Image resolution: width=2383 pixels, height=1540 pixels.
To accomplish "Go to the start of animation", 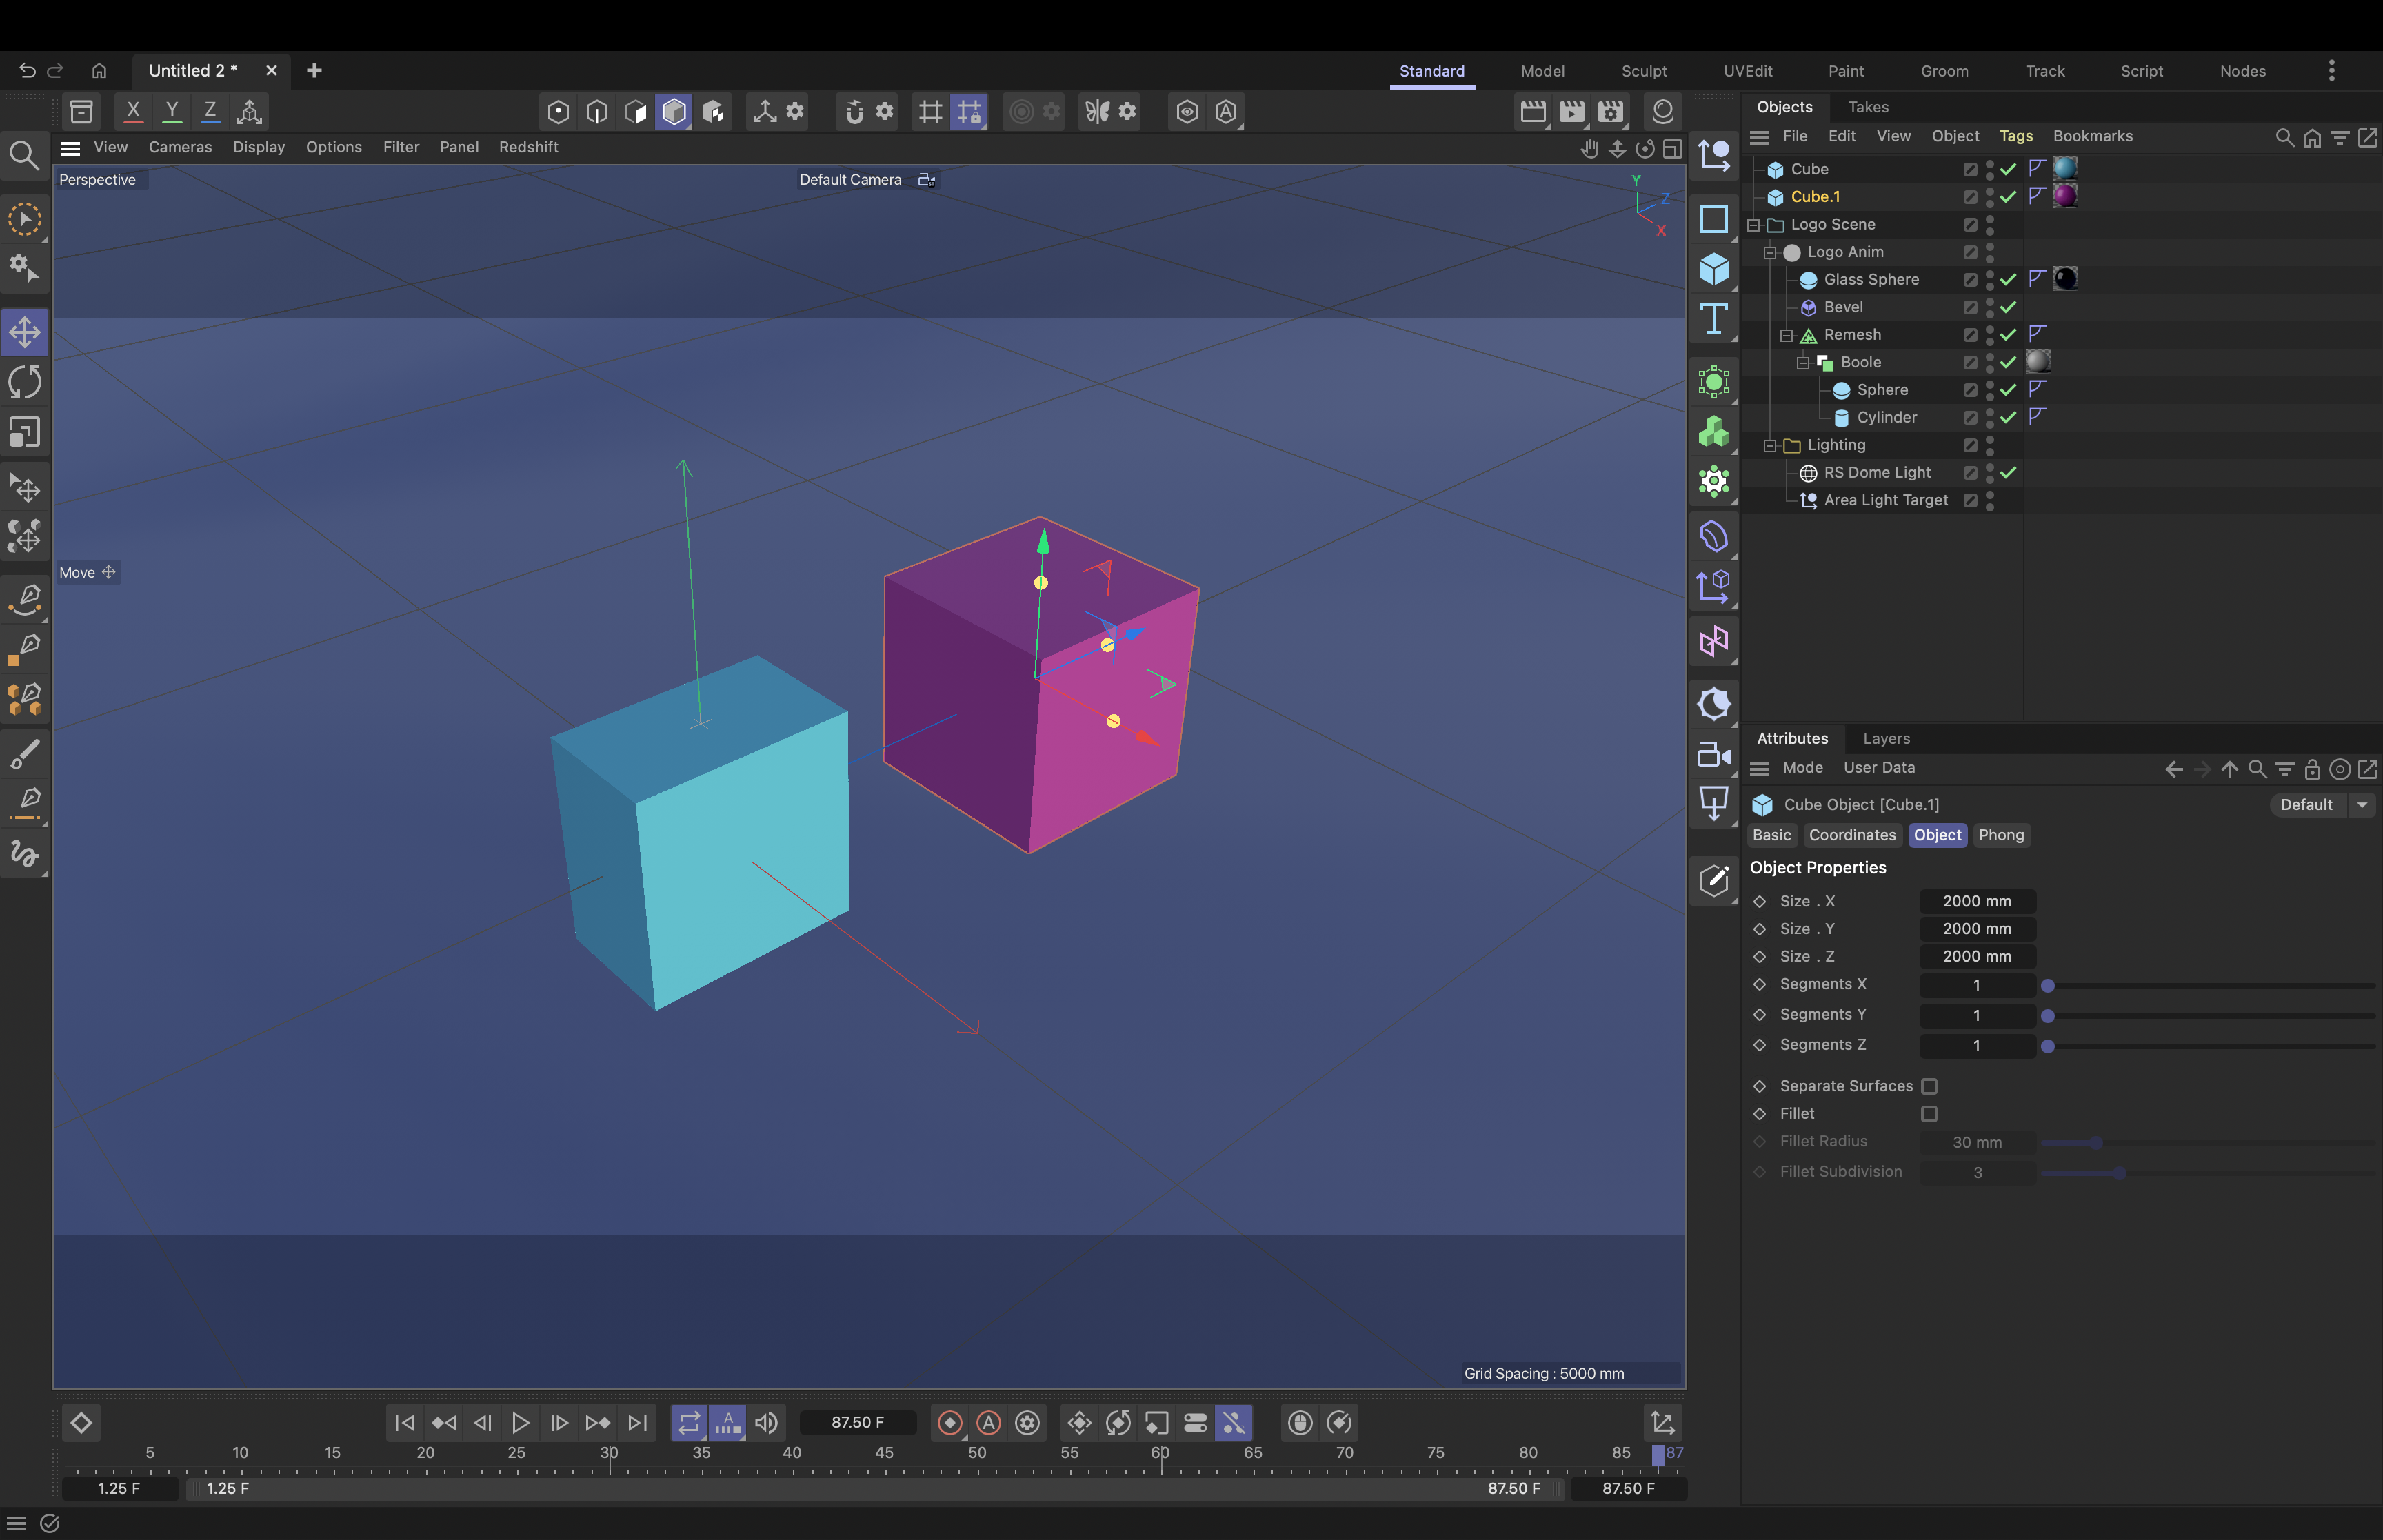I will click(404, 1422).
